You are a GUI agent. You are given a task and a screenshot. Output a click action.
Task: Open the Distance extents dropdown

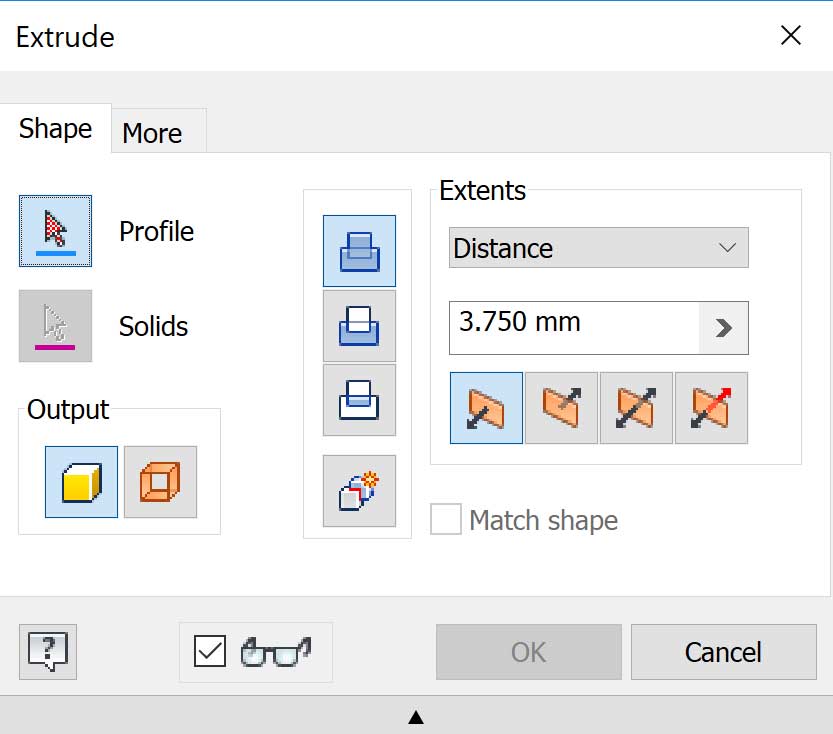(598, 248)
